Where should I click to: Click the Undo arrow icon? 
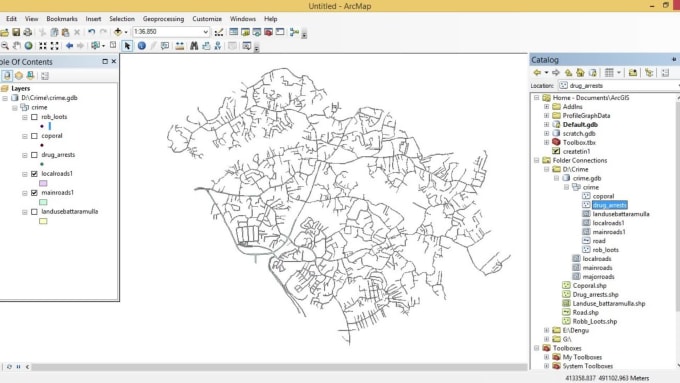point(92,32)
